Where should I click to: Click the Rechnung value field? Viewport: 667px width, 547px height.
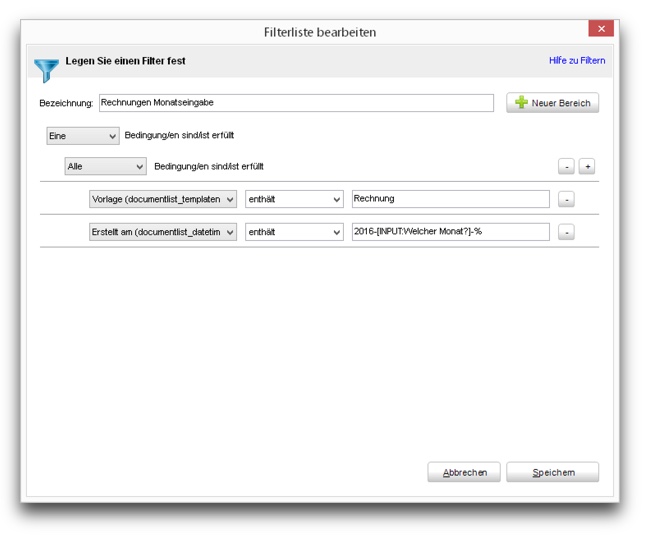point(451,199)
